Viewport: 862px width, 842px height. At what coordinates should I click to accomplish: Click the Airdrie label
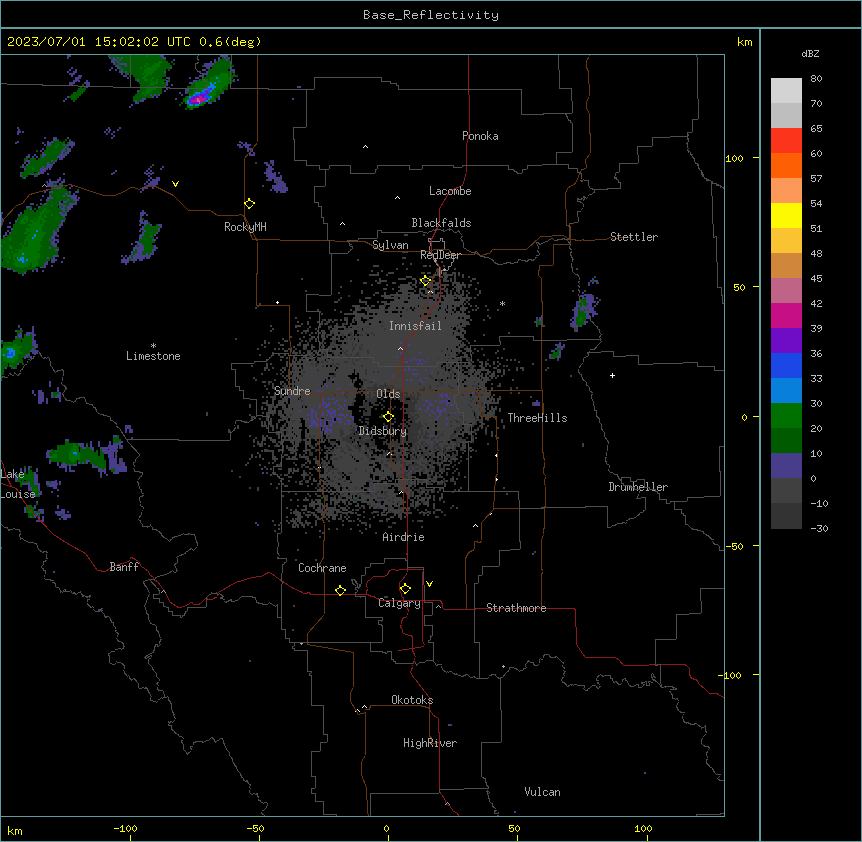[403, 537]
